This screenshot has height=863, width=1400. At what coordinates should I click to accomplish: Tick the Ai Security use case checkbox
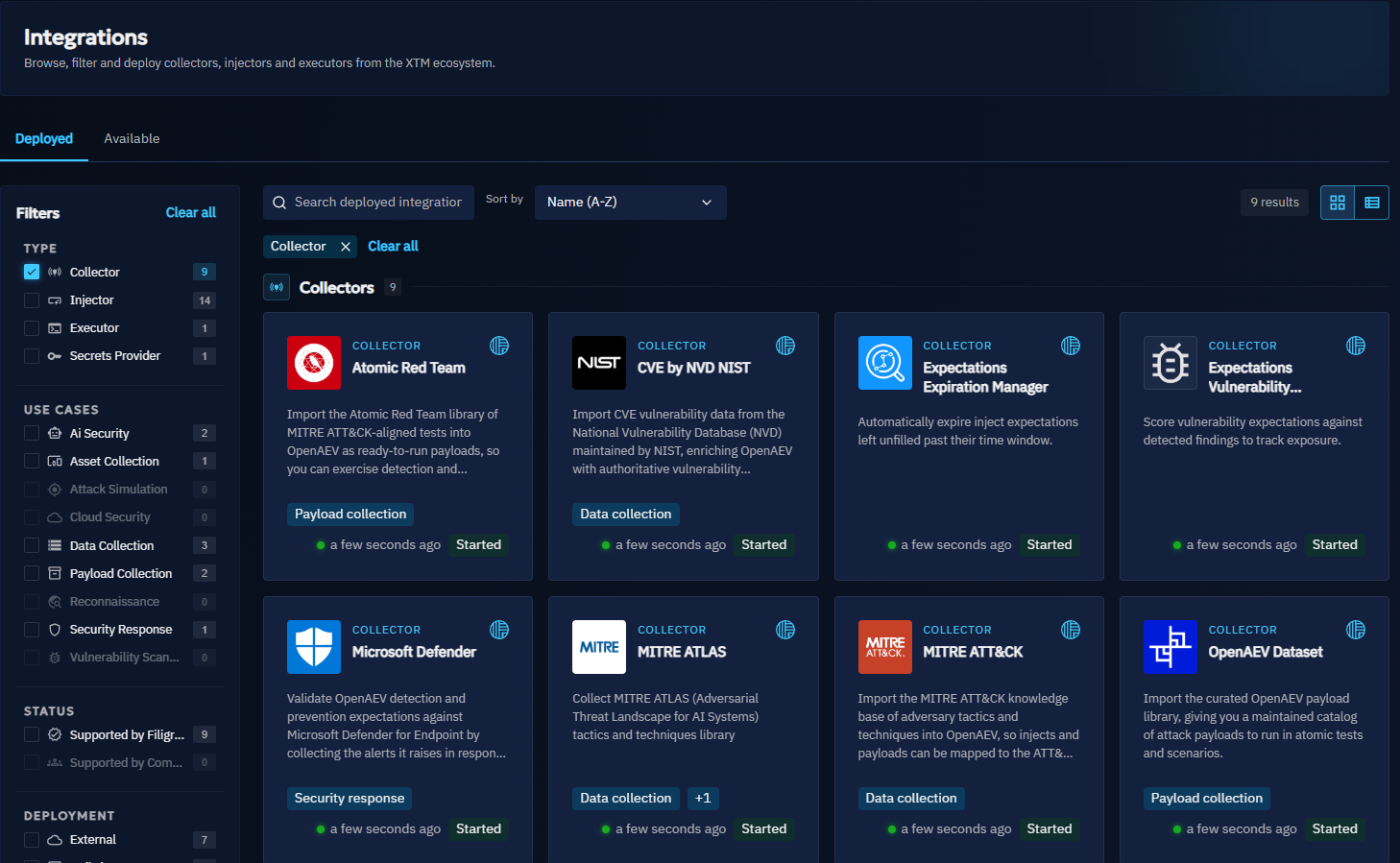(x=32, y=433)
